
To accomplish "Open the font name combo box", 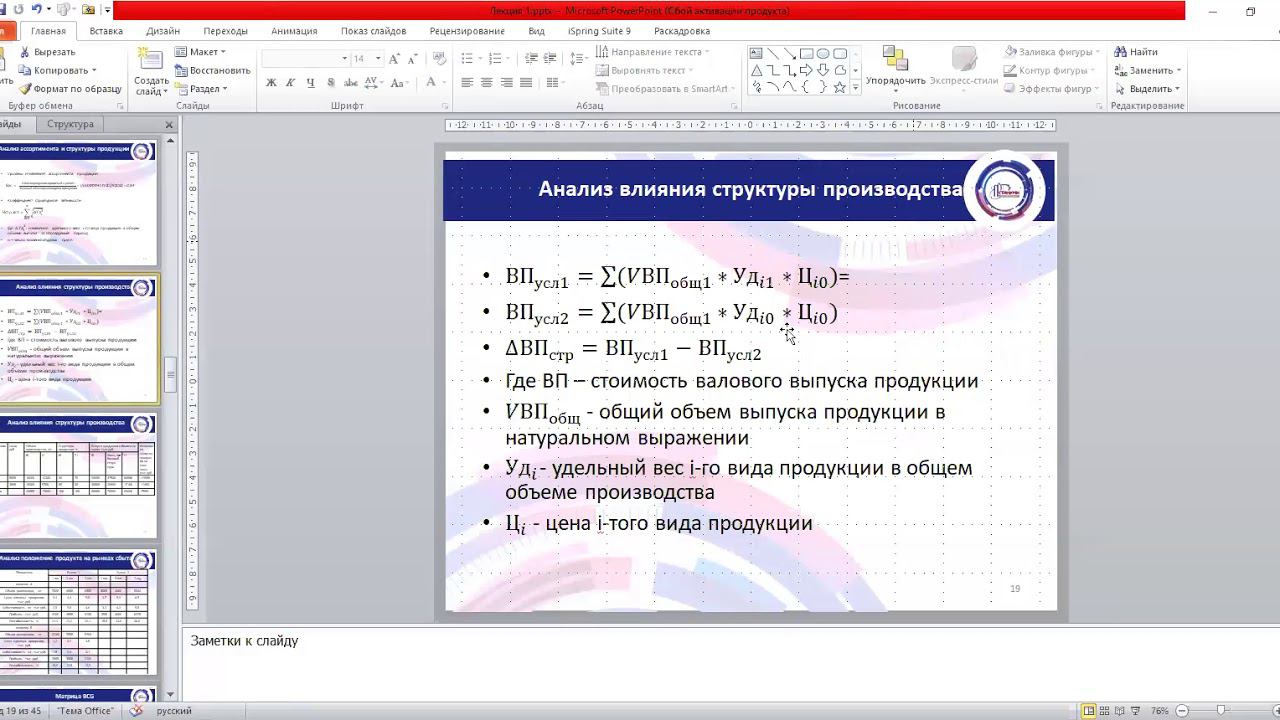I will coord(305,59).
